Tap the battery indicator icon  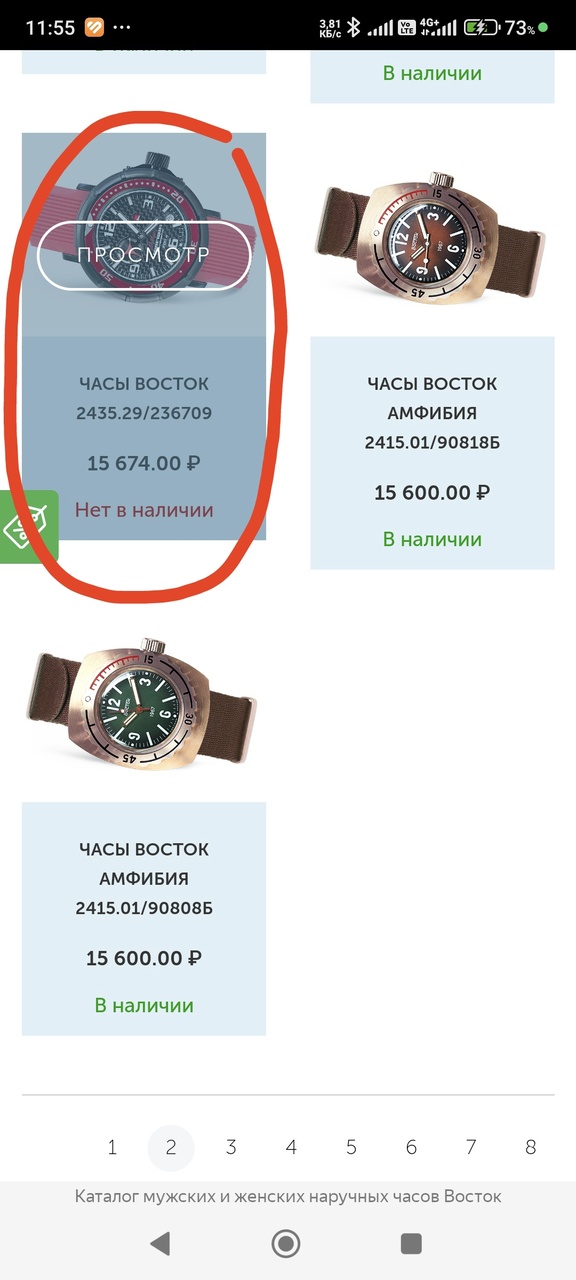tap(482, 28)
